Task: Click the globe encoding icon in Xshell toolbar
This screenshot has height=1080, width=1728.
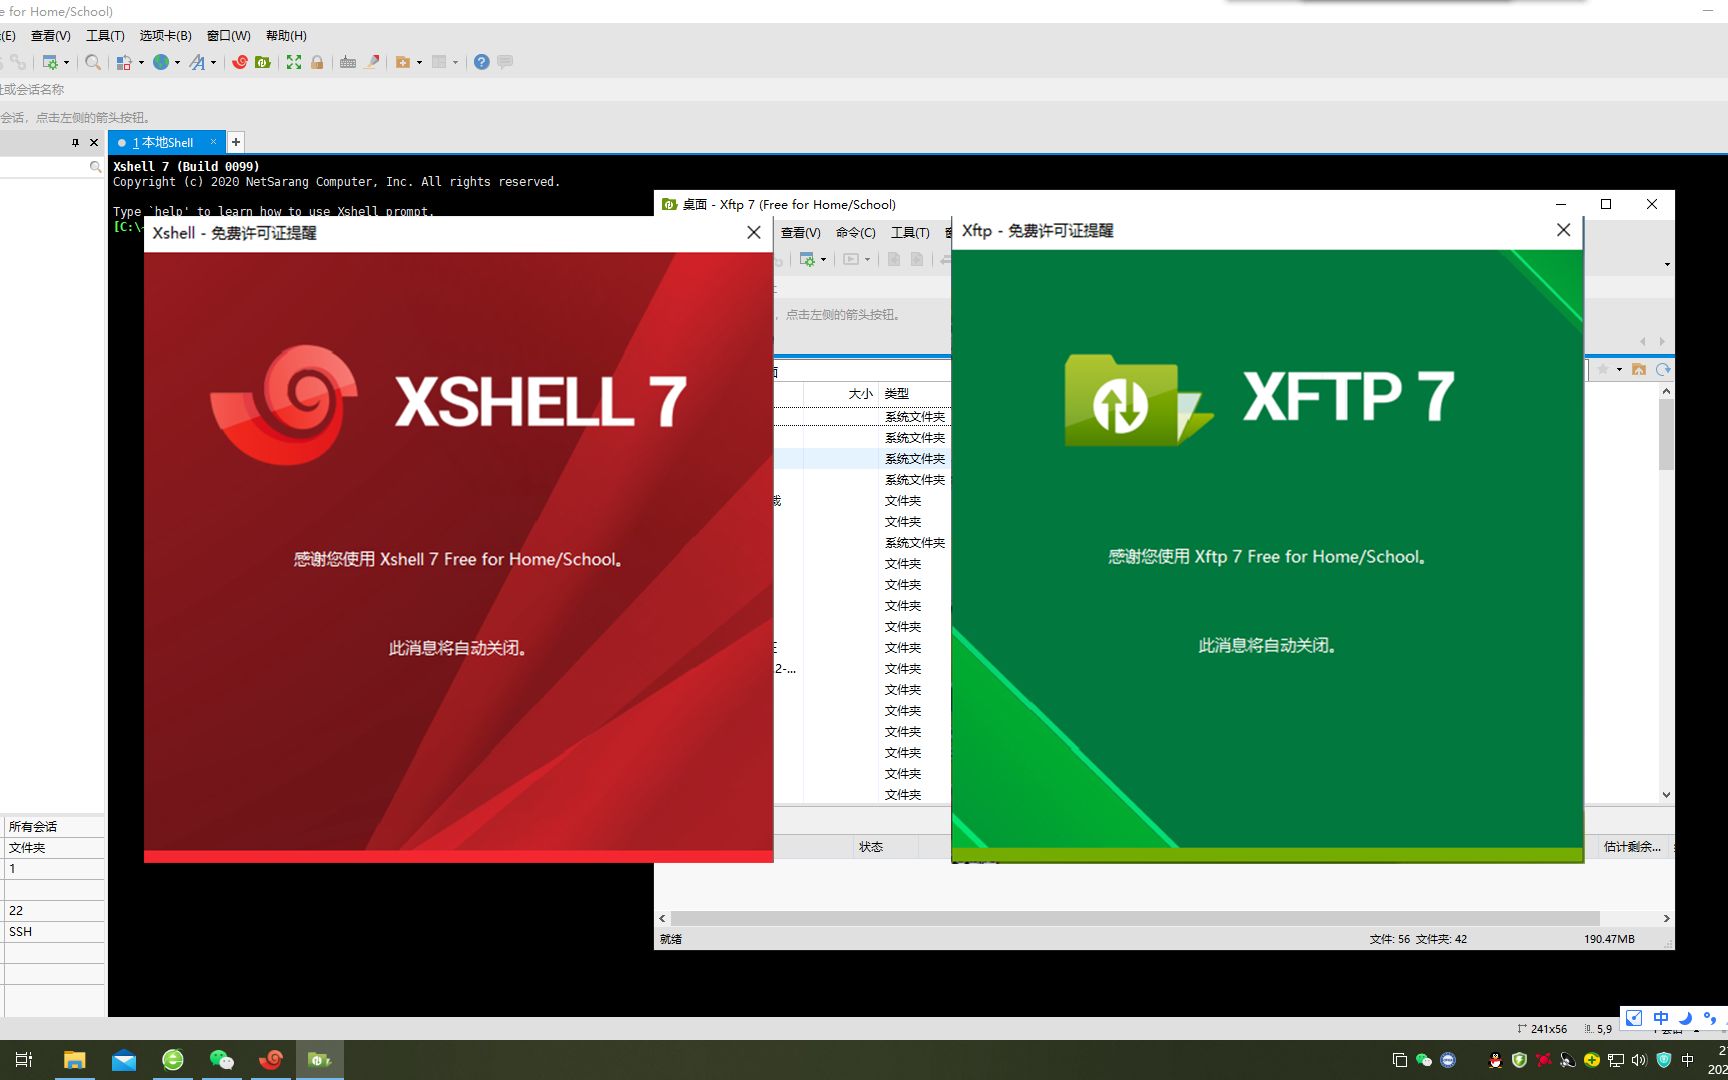Action: (x=161, y=62)
